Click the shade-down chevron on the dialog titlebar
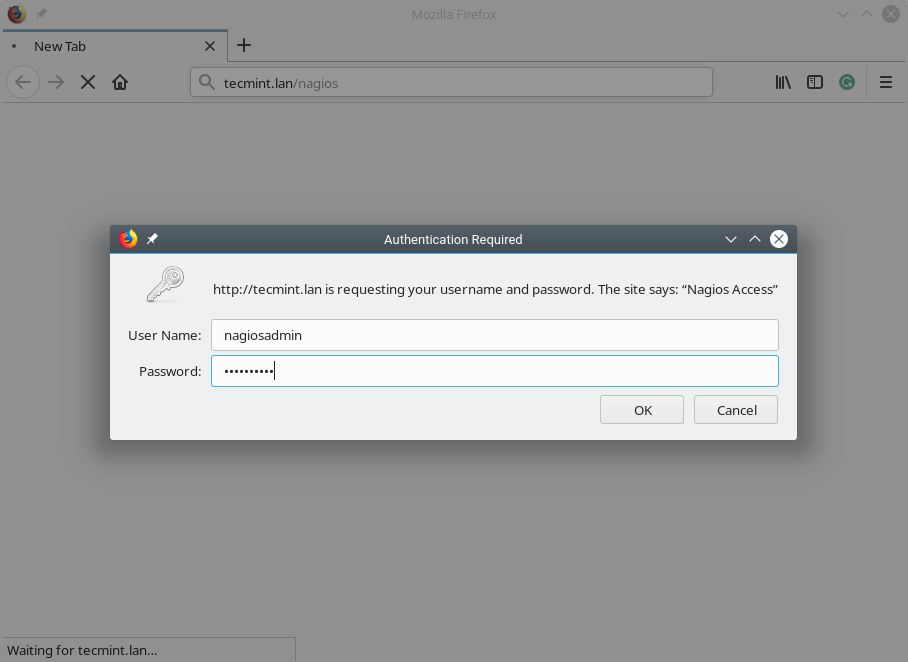The height and width of the screenshot is (662, 908). (731, 239)
